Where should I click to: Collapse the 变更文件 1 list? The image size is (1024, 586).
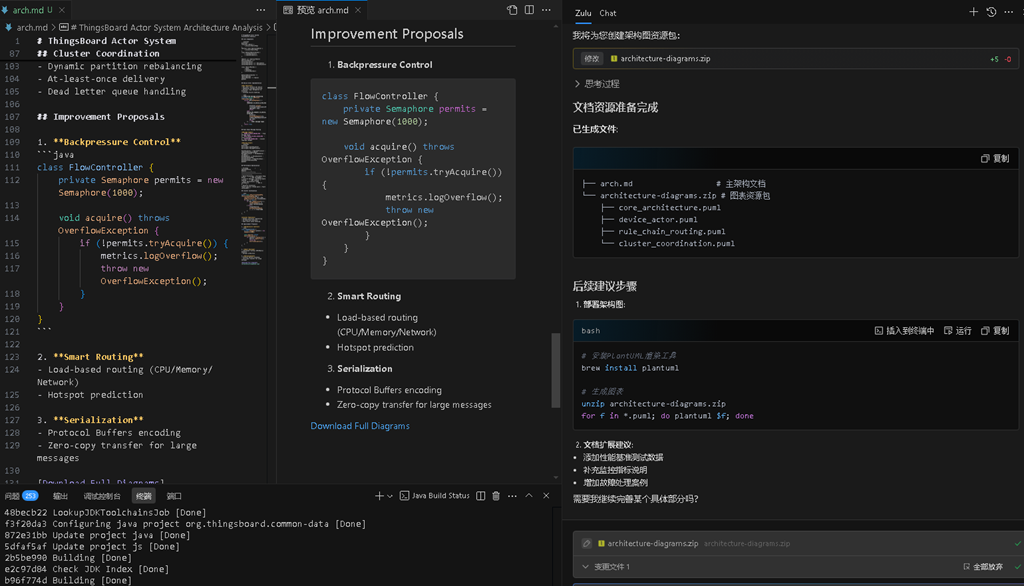tap(606, 566)
